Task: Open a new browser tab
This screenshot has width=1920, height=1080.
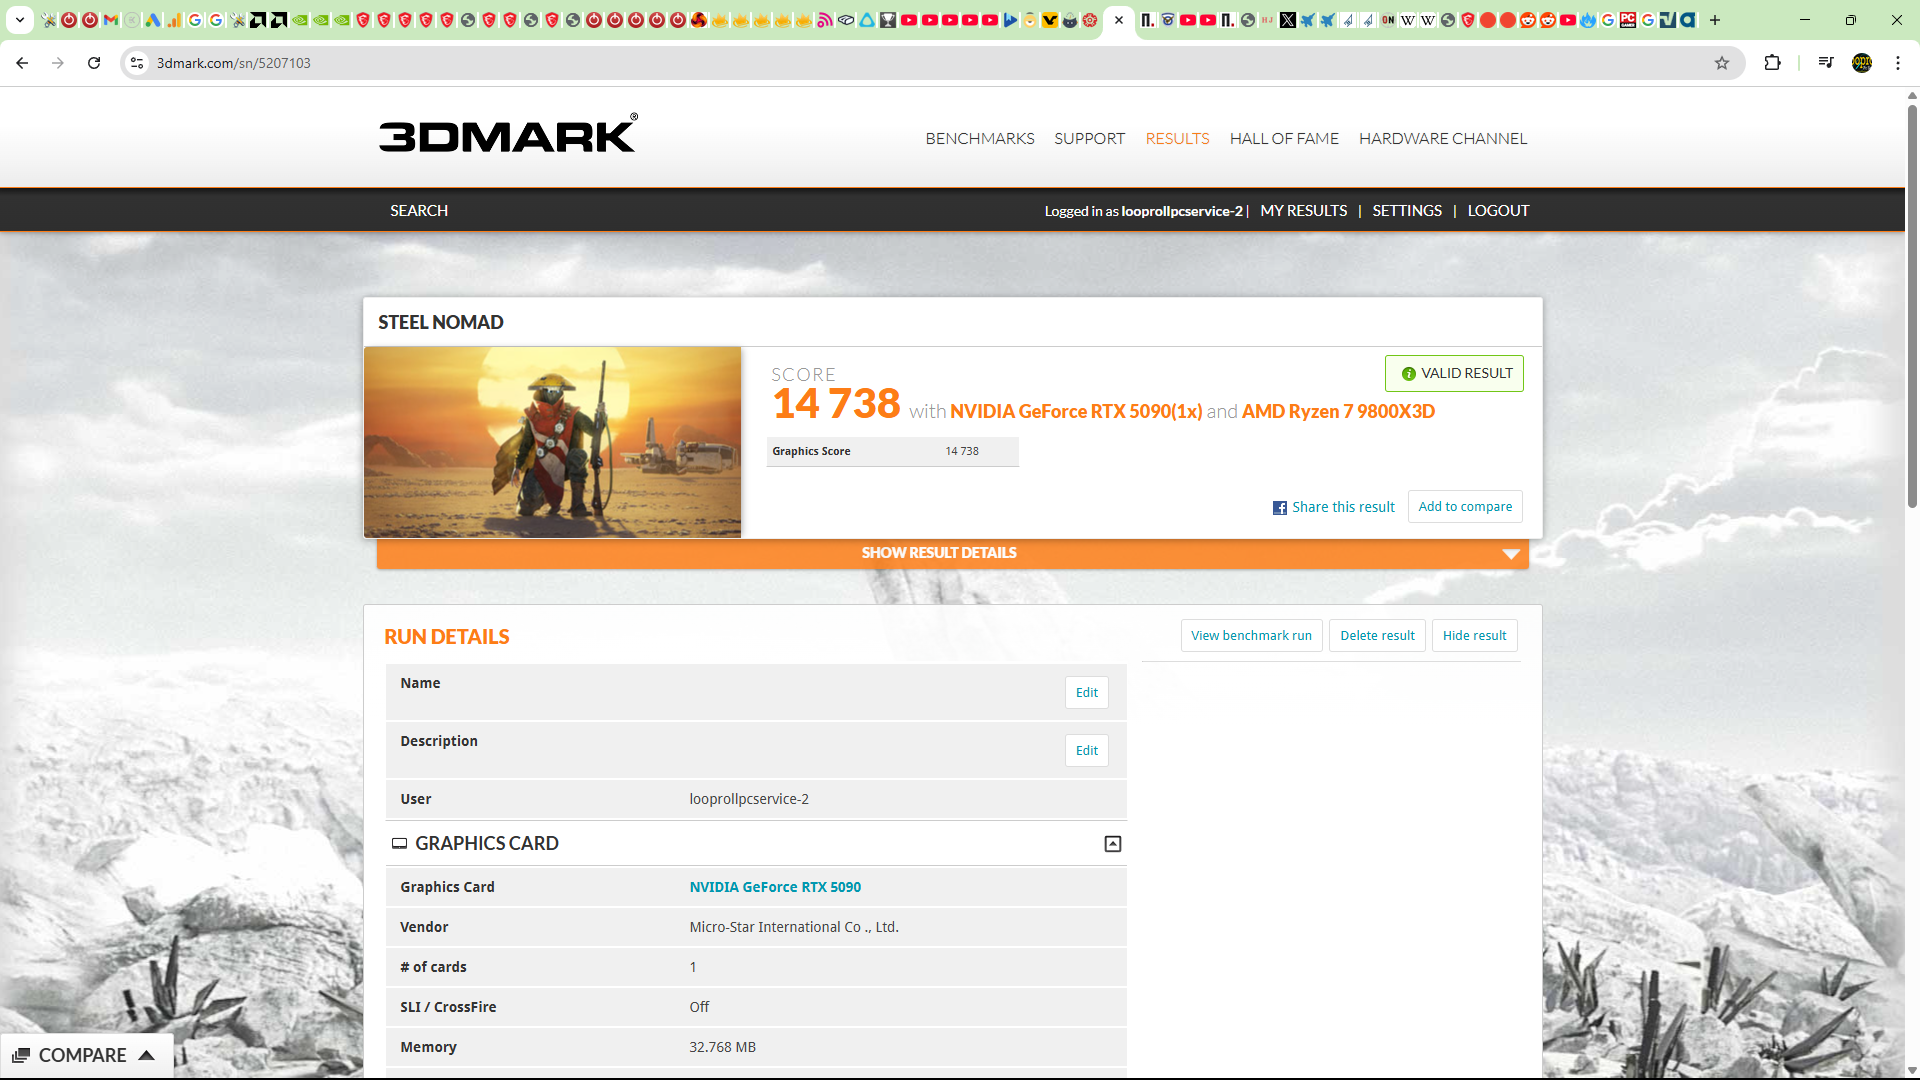Action: tap(1714, 20)
